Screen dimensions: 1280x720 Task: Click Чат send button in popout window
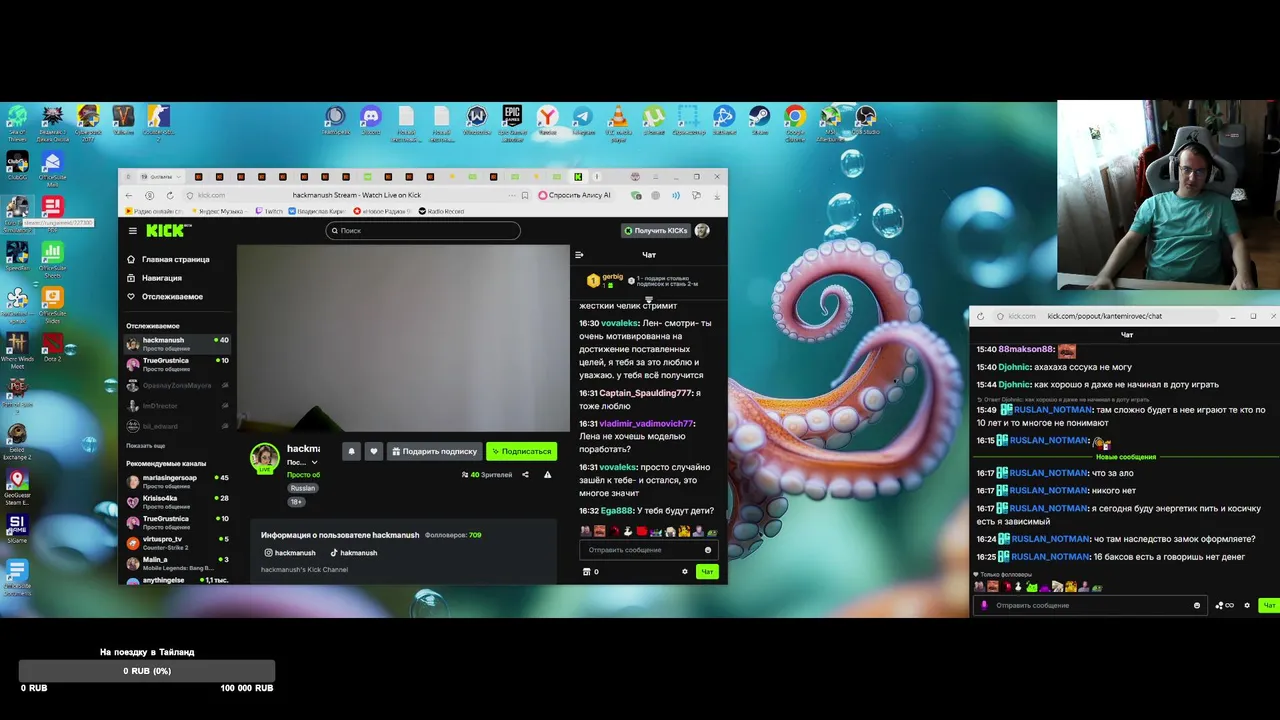1269,605
